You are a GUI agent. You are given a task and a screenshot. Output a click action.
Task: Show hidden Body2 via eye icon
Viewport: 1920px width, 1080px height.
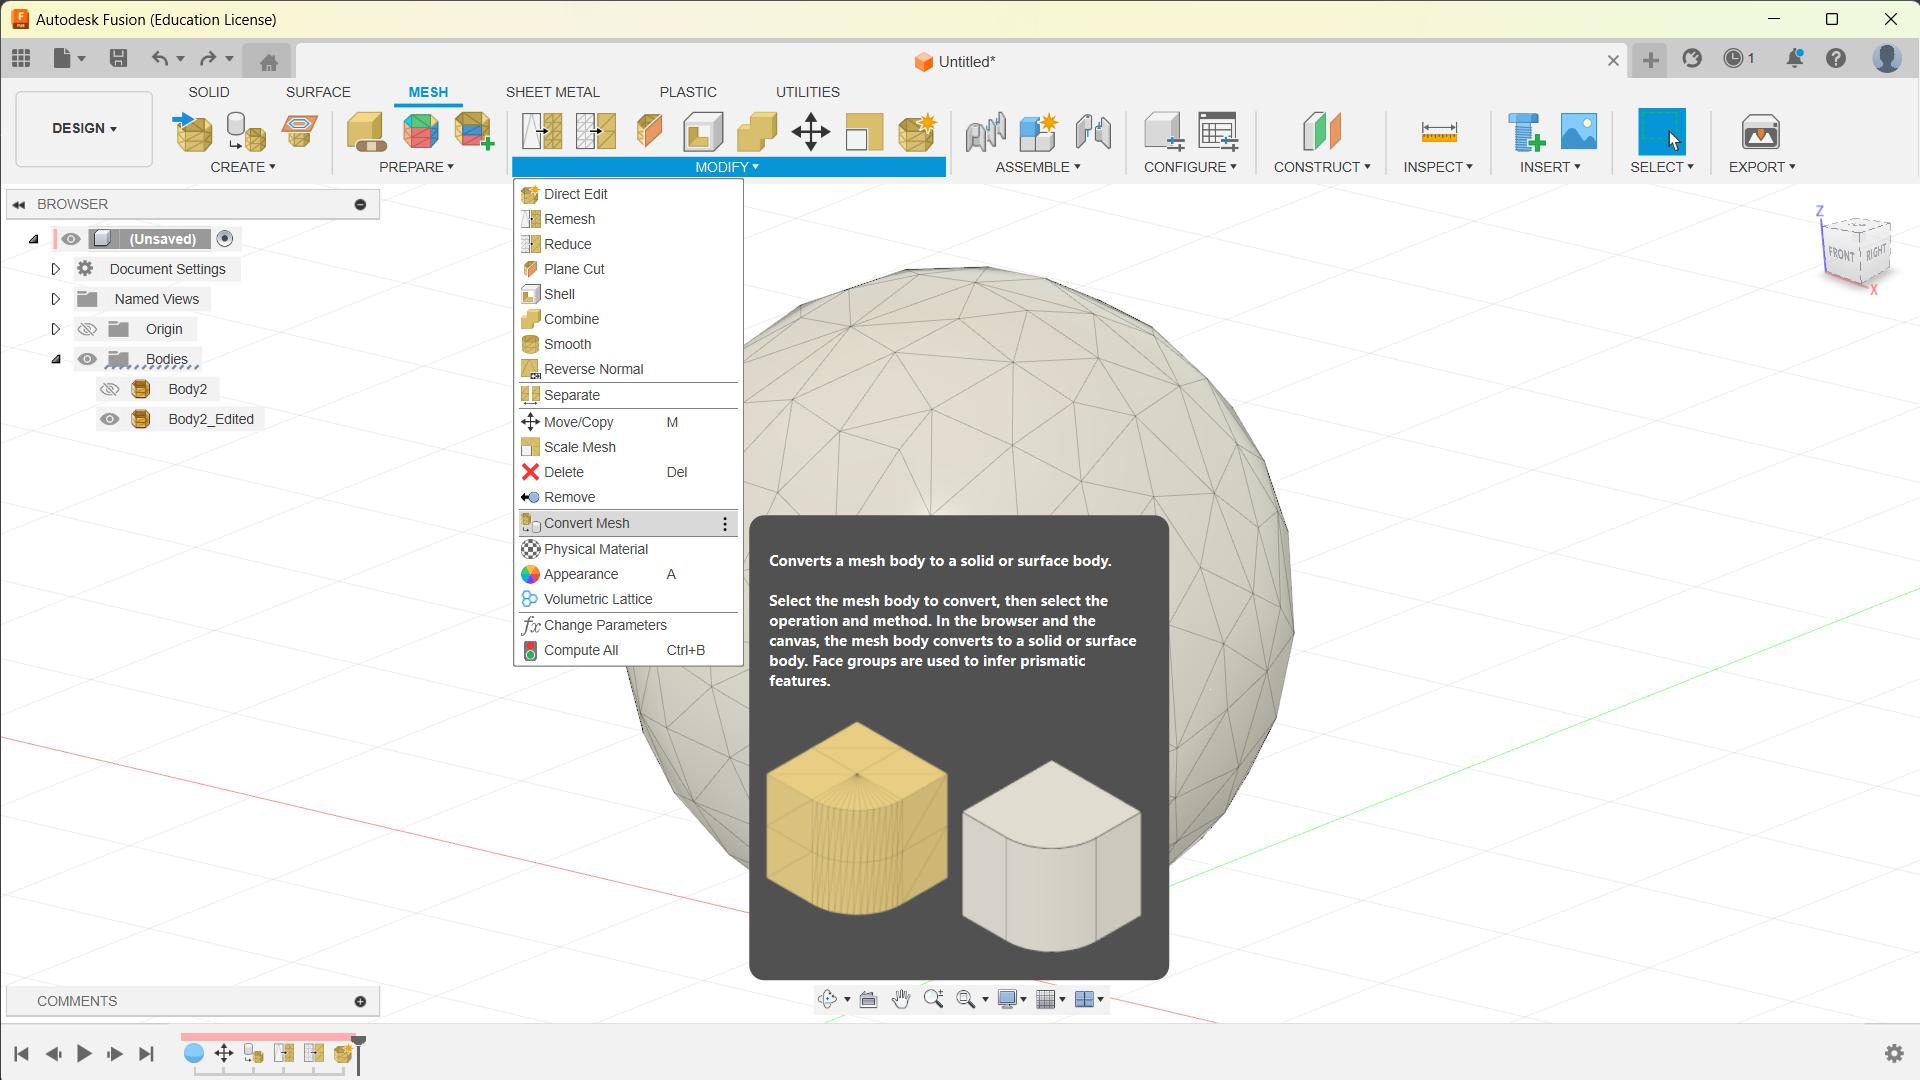(110, 389)
